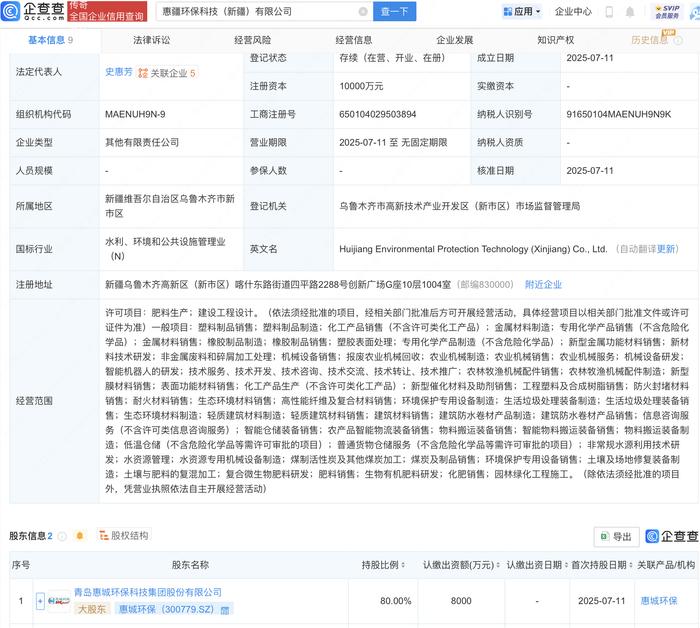Open the notification bell in the header
Screen dimensions: 700x628
[630, 12]
